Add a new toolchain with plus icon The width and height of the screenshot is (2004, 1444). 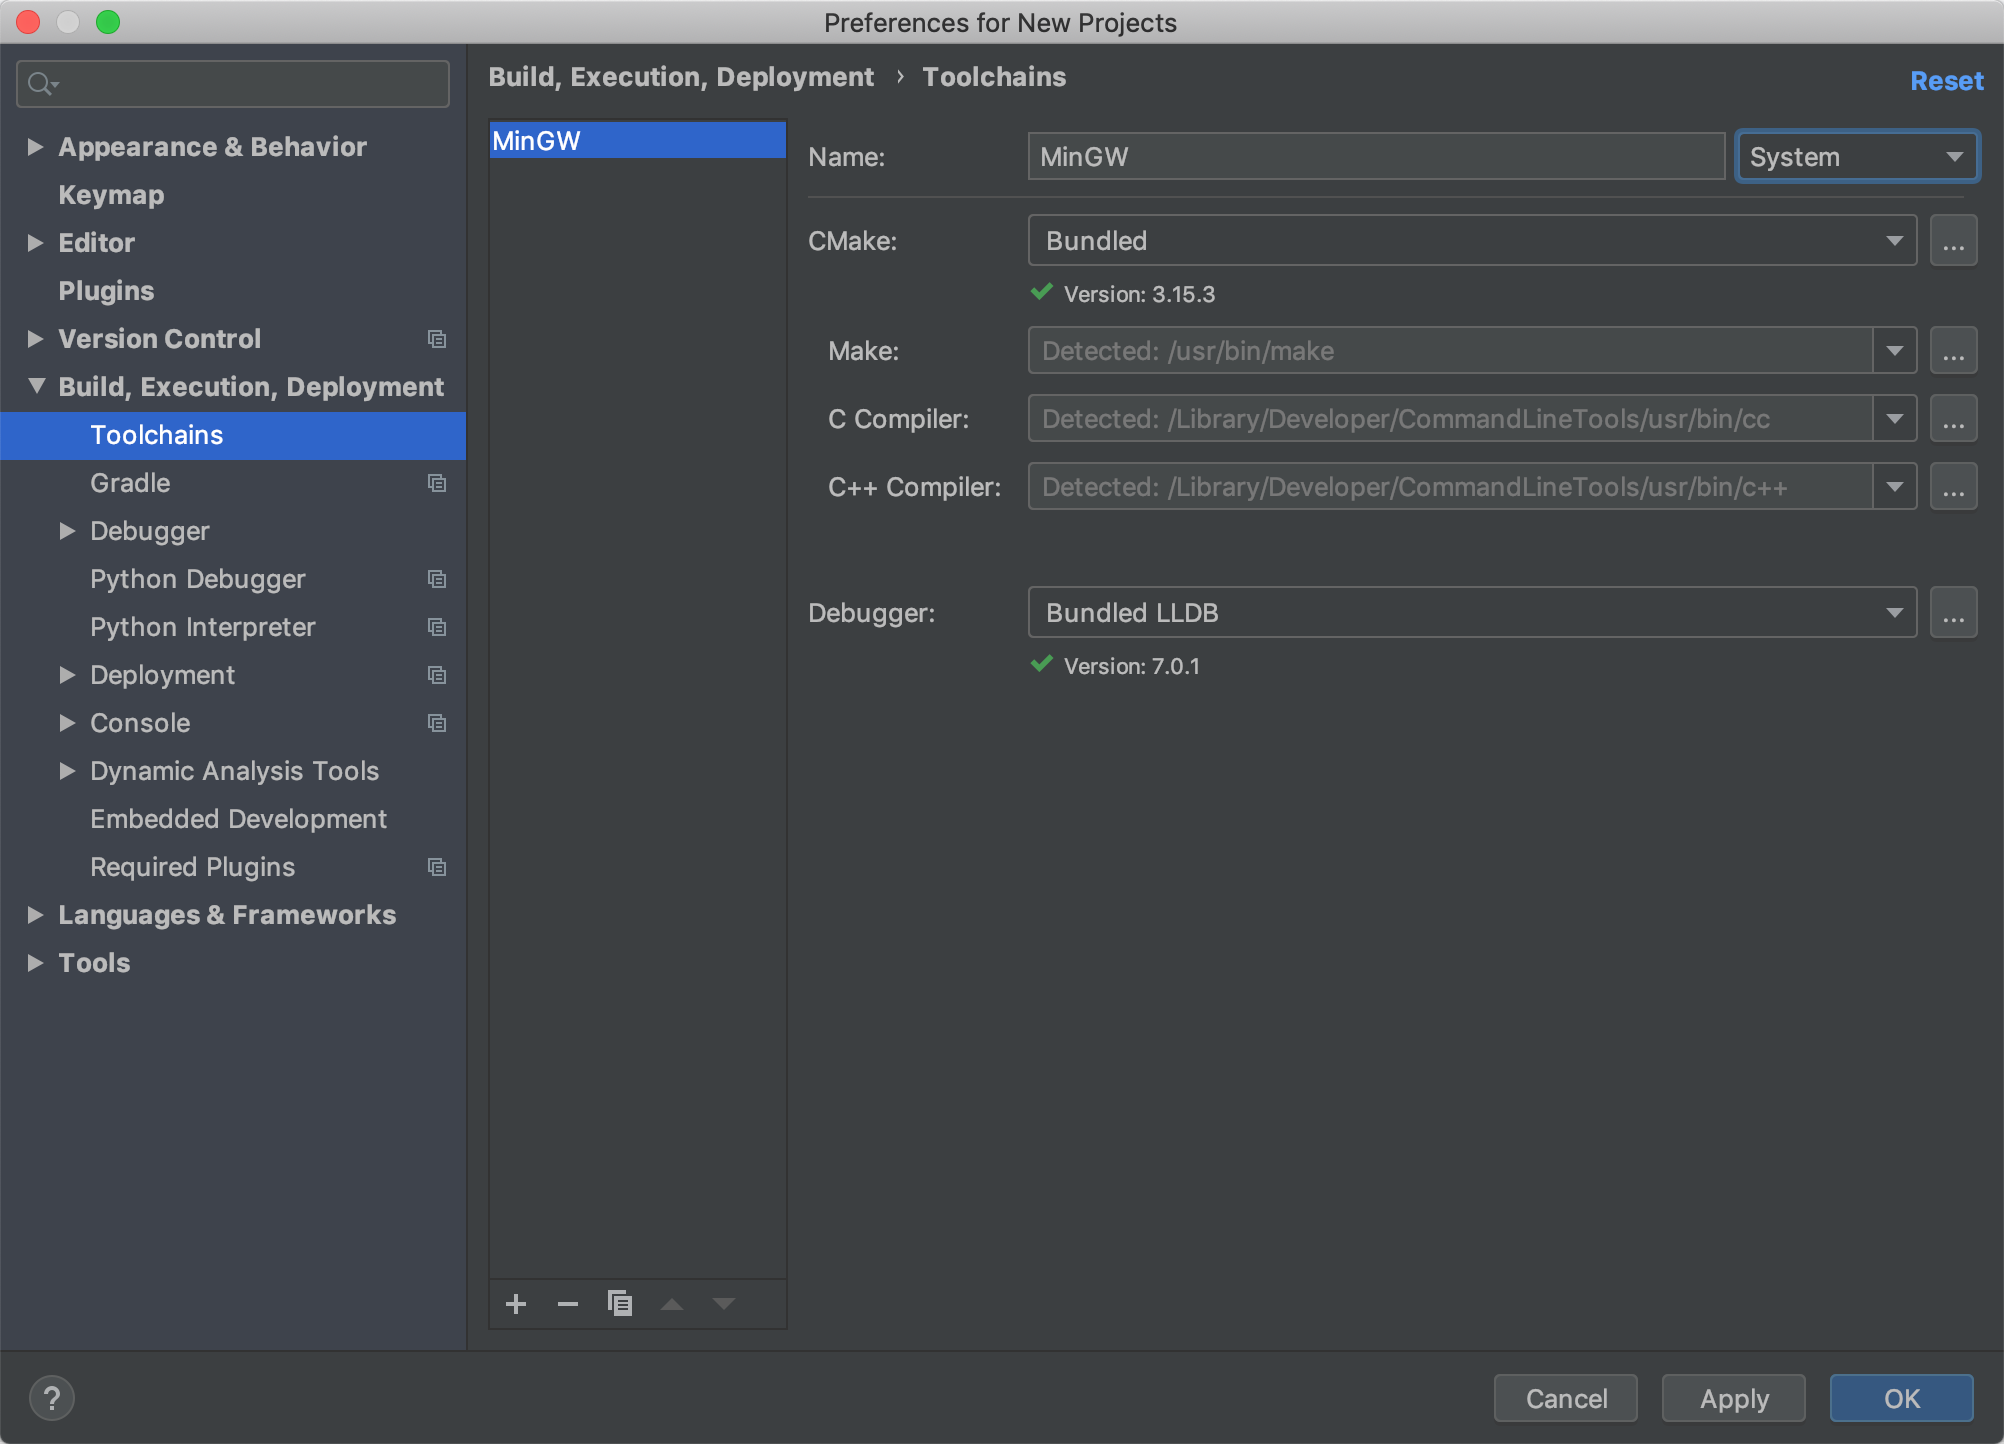pos(516,1304)
